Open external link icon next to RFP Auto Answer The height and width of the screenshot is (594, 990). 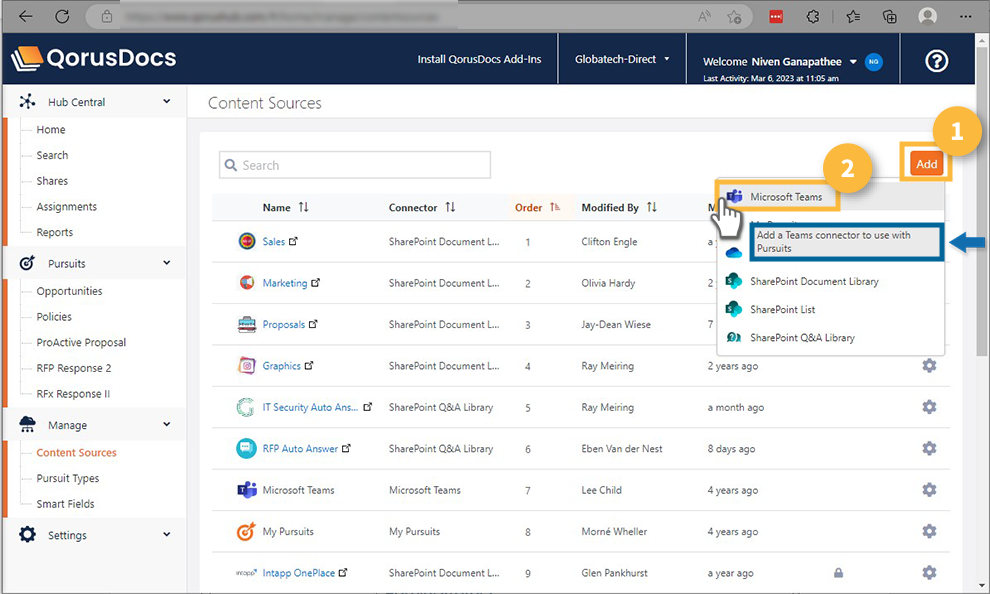[x=346, y=448]
